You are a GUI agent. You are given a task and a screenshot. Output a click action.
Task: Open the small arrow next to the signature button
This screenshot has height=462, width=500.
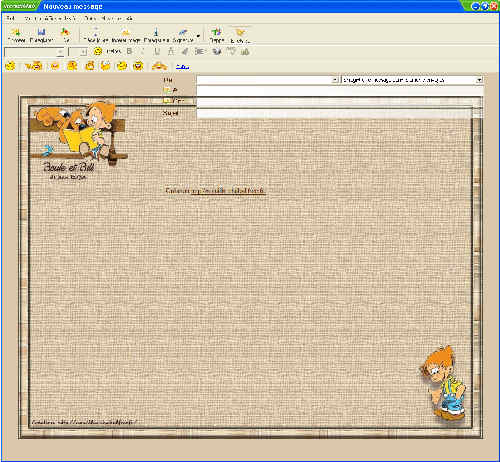point(198,36)
